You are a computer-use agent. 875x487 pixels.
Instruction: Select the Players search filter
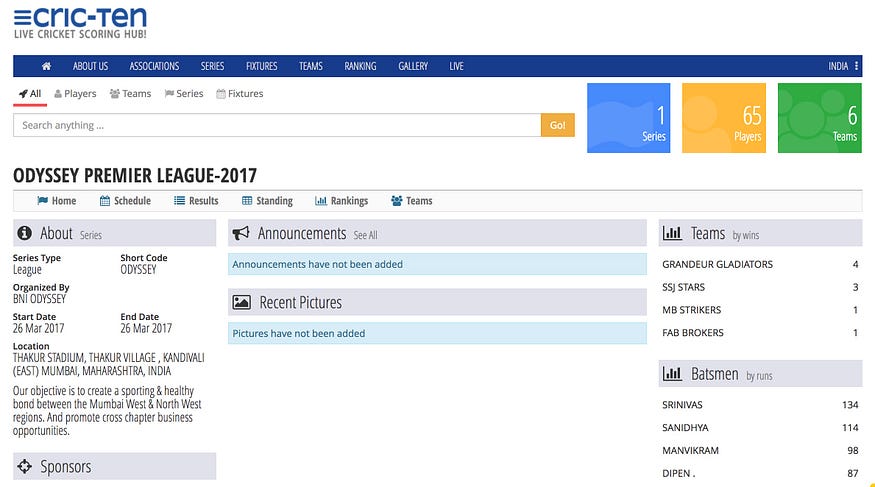[75, 94]
